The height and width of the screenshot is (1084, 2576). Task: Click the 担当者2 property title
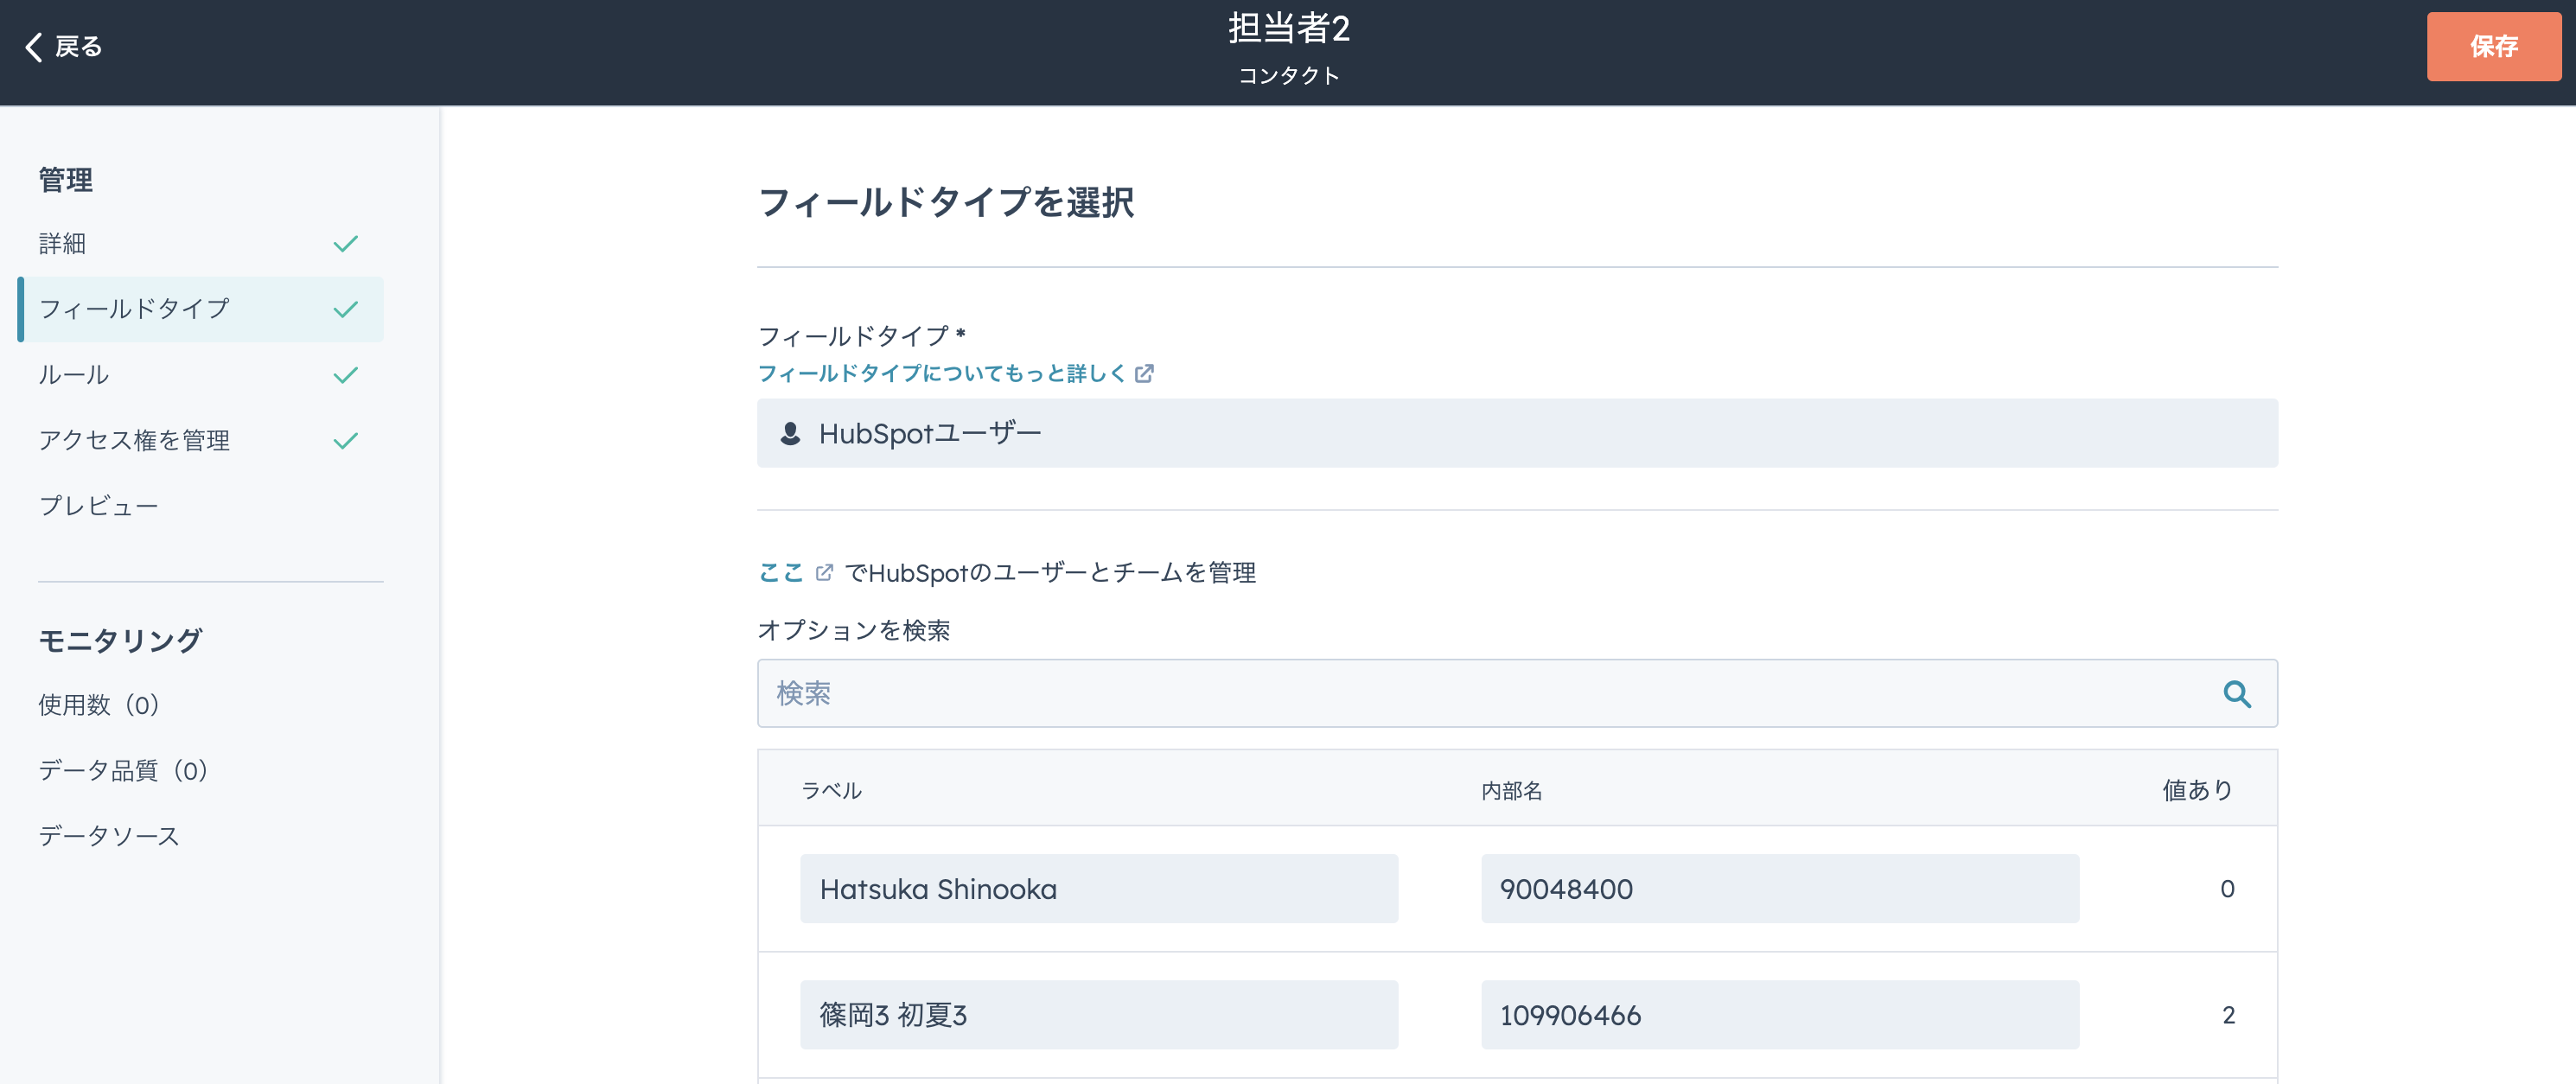(x=1288, y=28)
